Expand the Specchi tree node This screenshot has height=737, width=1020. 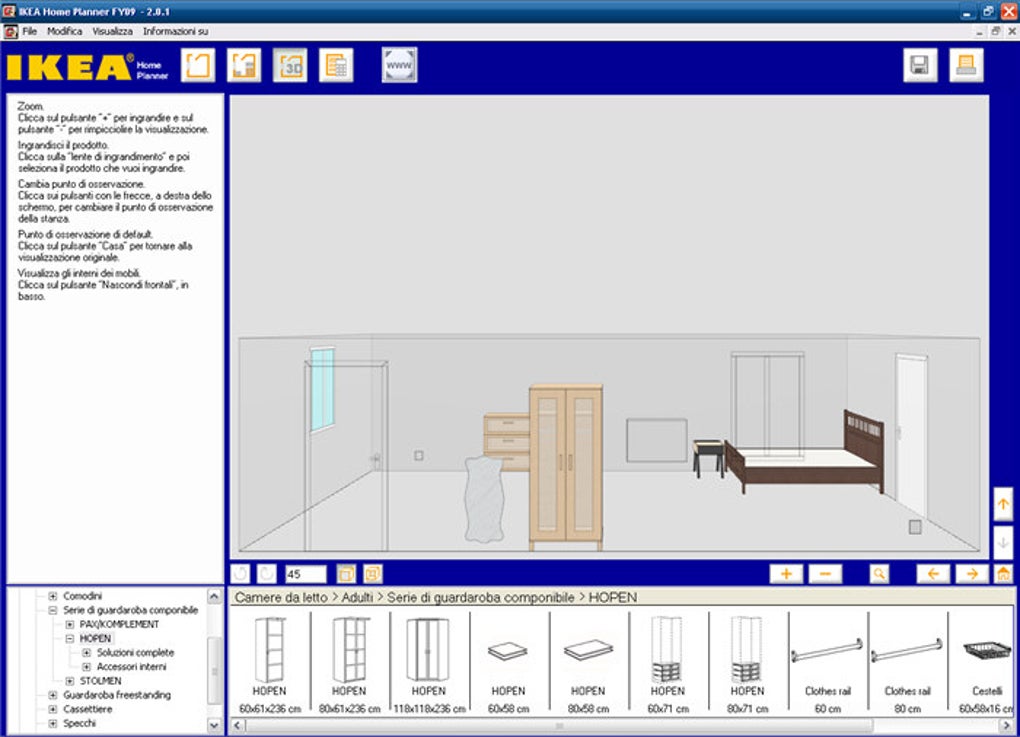pos(53,723)
